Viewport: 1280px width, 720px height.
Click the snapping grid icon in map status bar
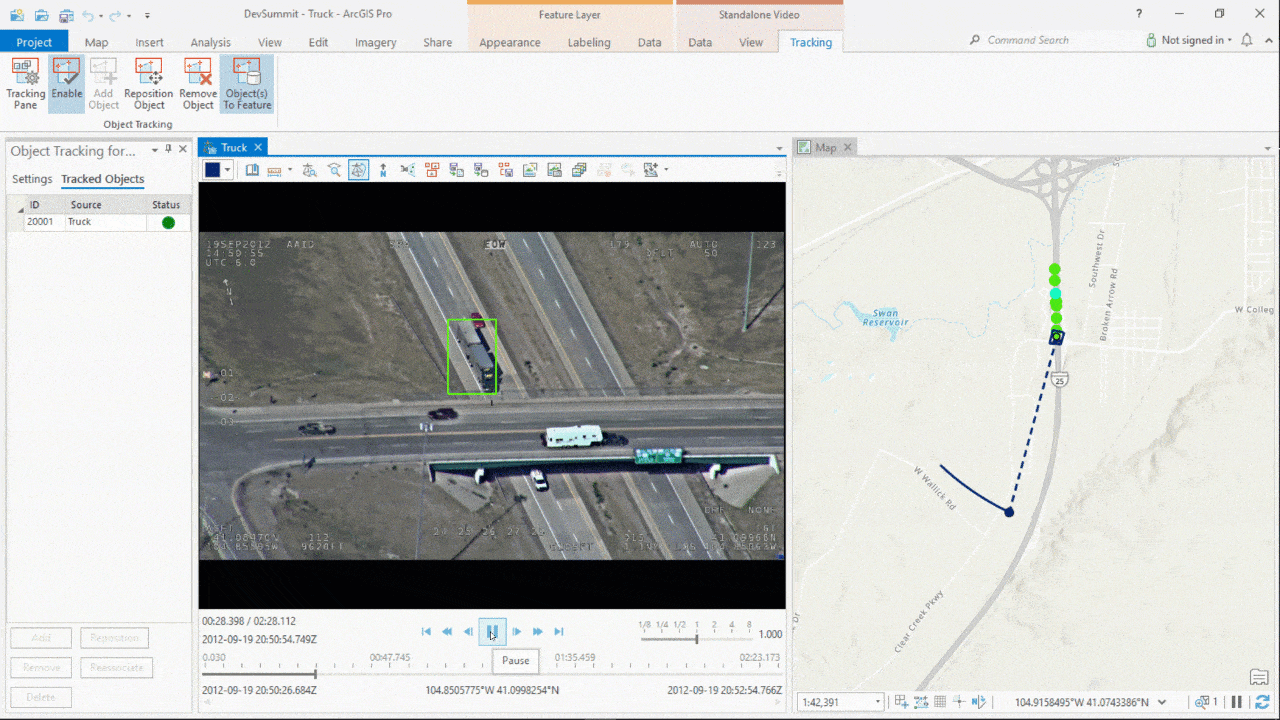coord(940,702)
